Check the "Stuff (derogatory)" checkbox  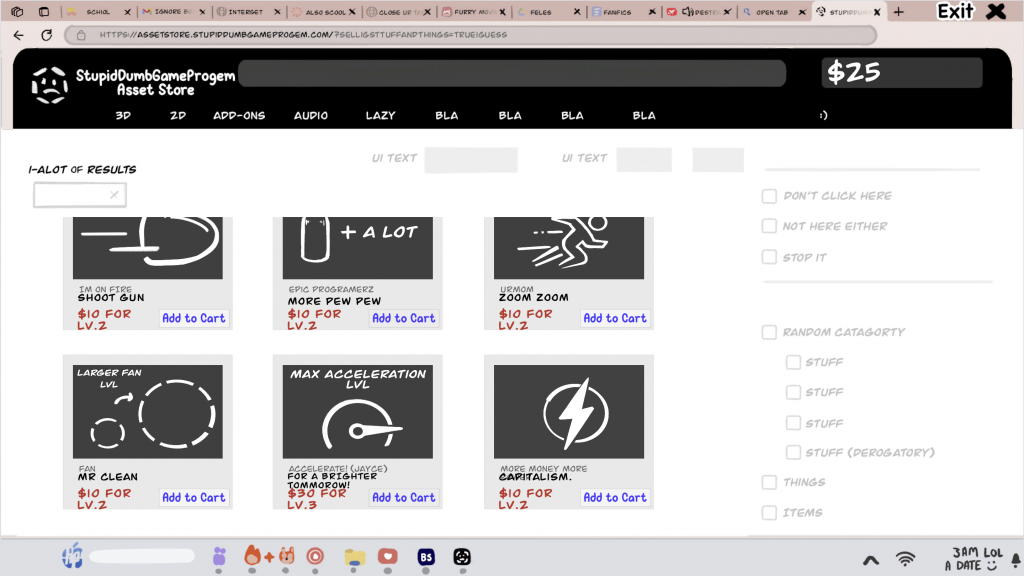coord(793,453)
